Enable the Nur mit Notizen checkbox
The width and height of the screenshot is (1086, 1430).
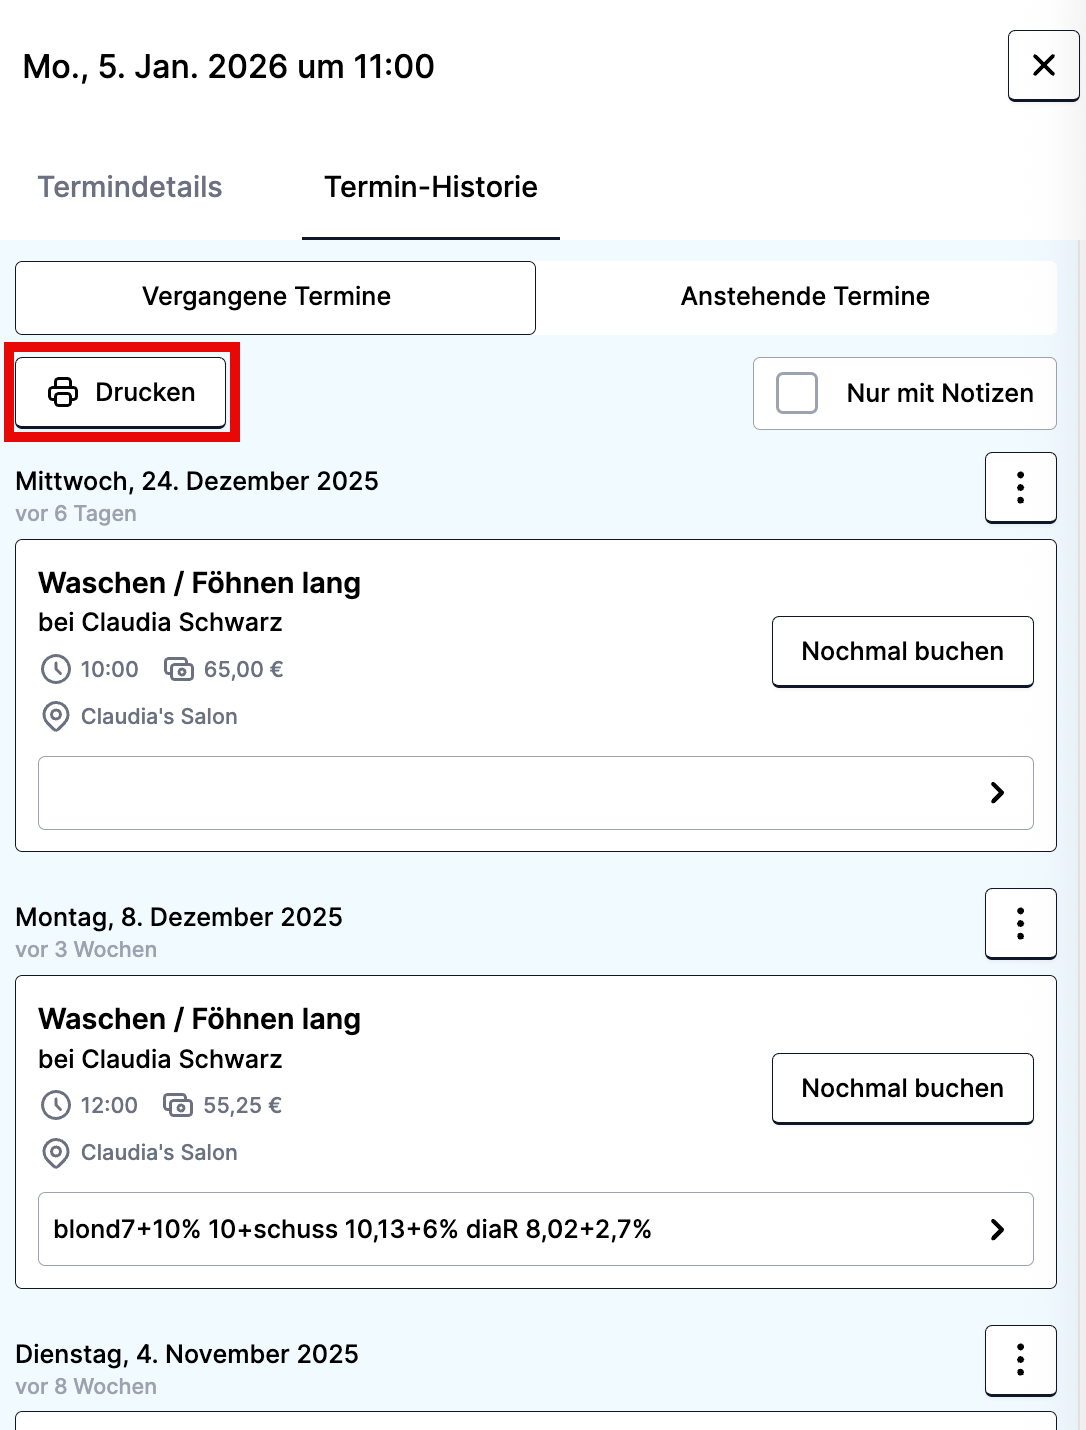click(x=797, y=393)
